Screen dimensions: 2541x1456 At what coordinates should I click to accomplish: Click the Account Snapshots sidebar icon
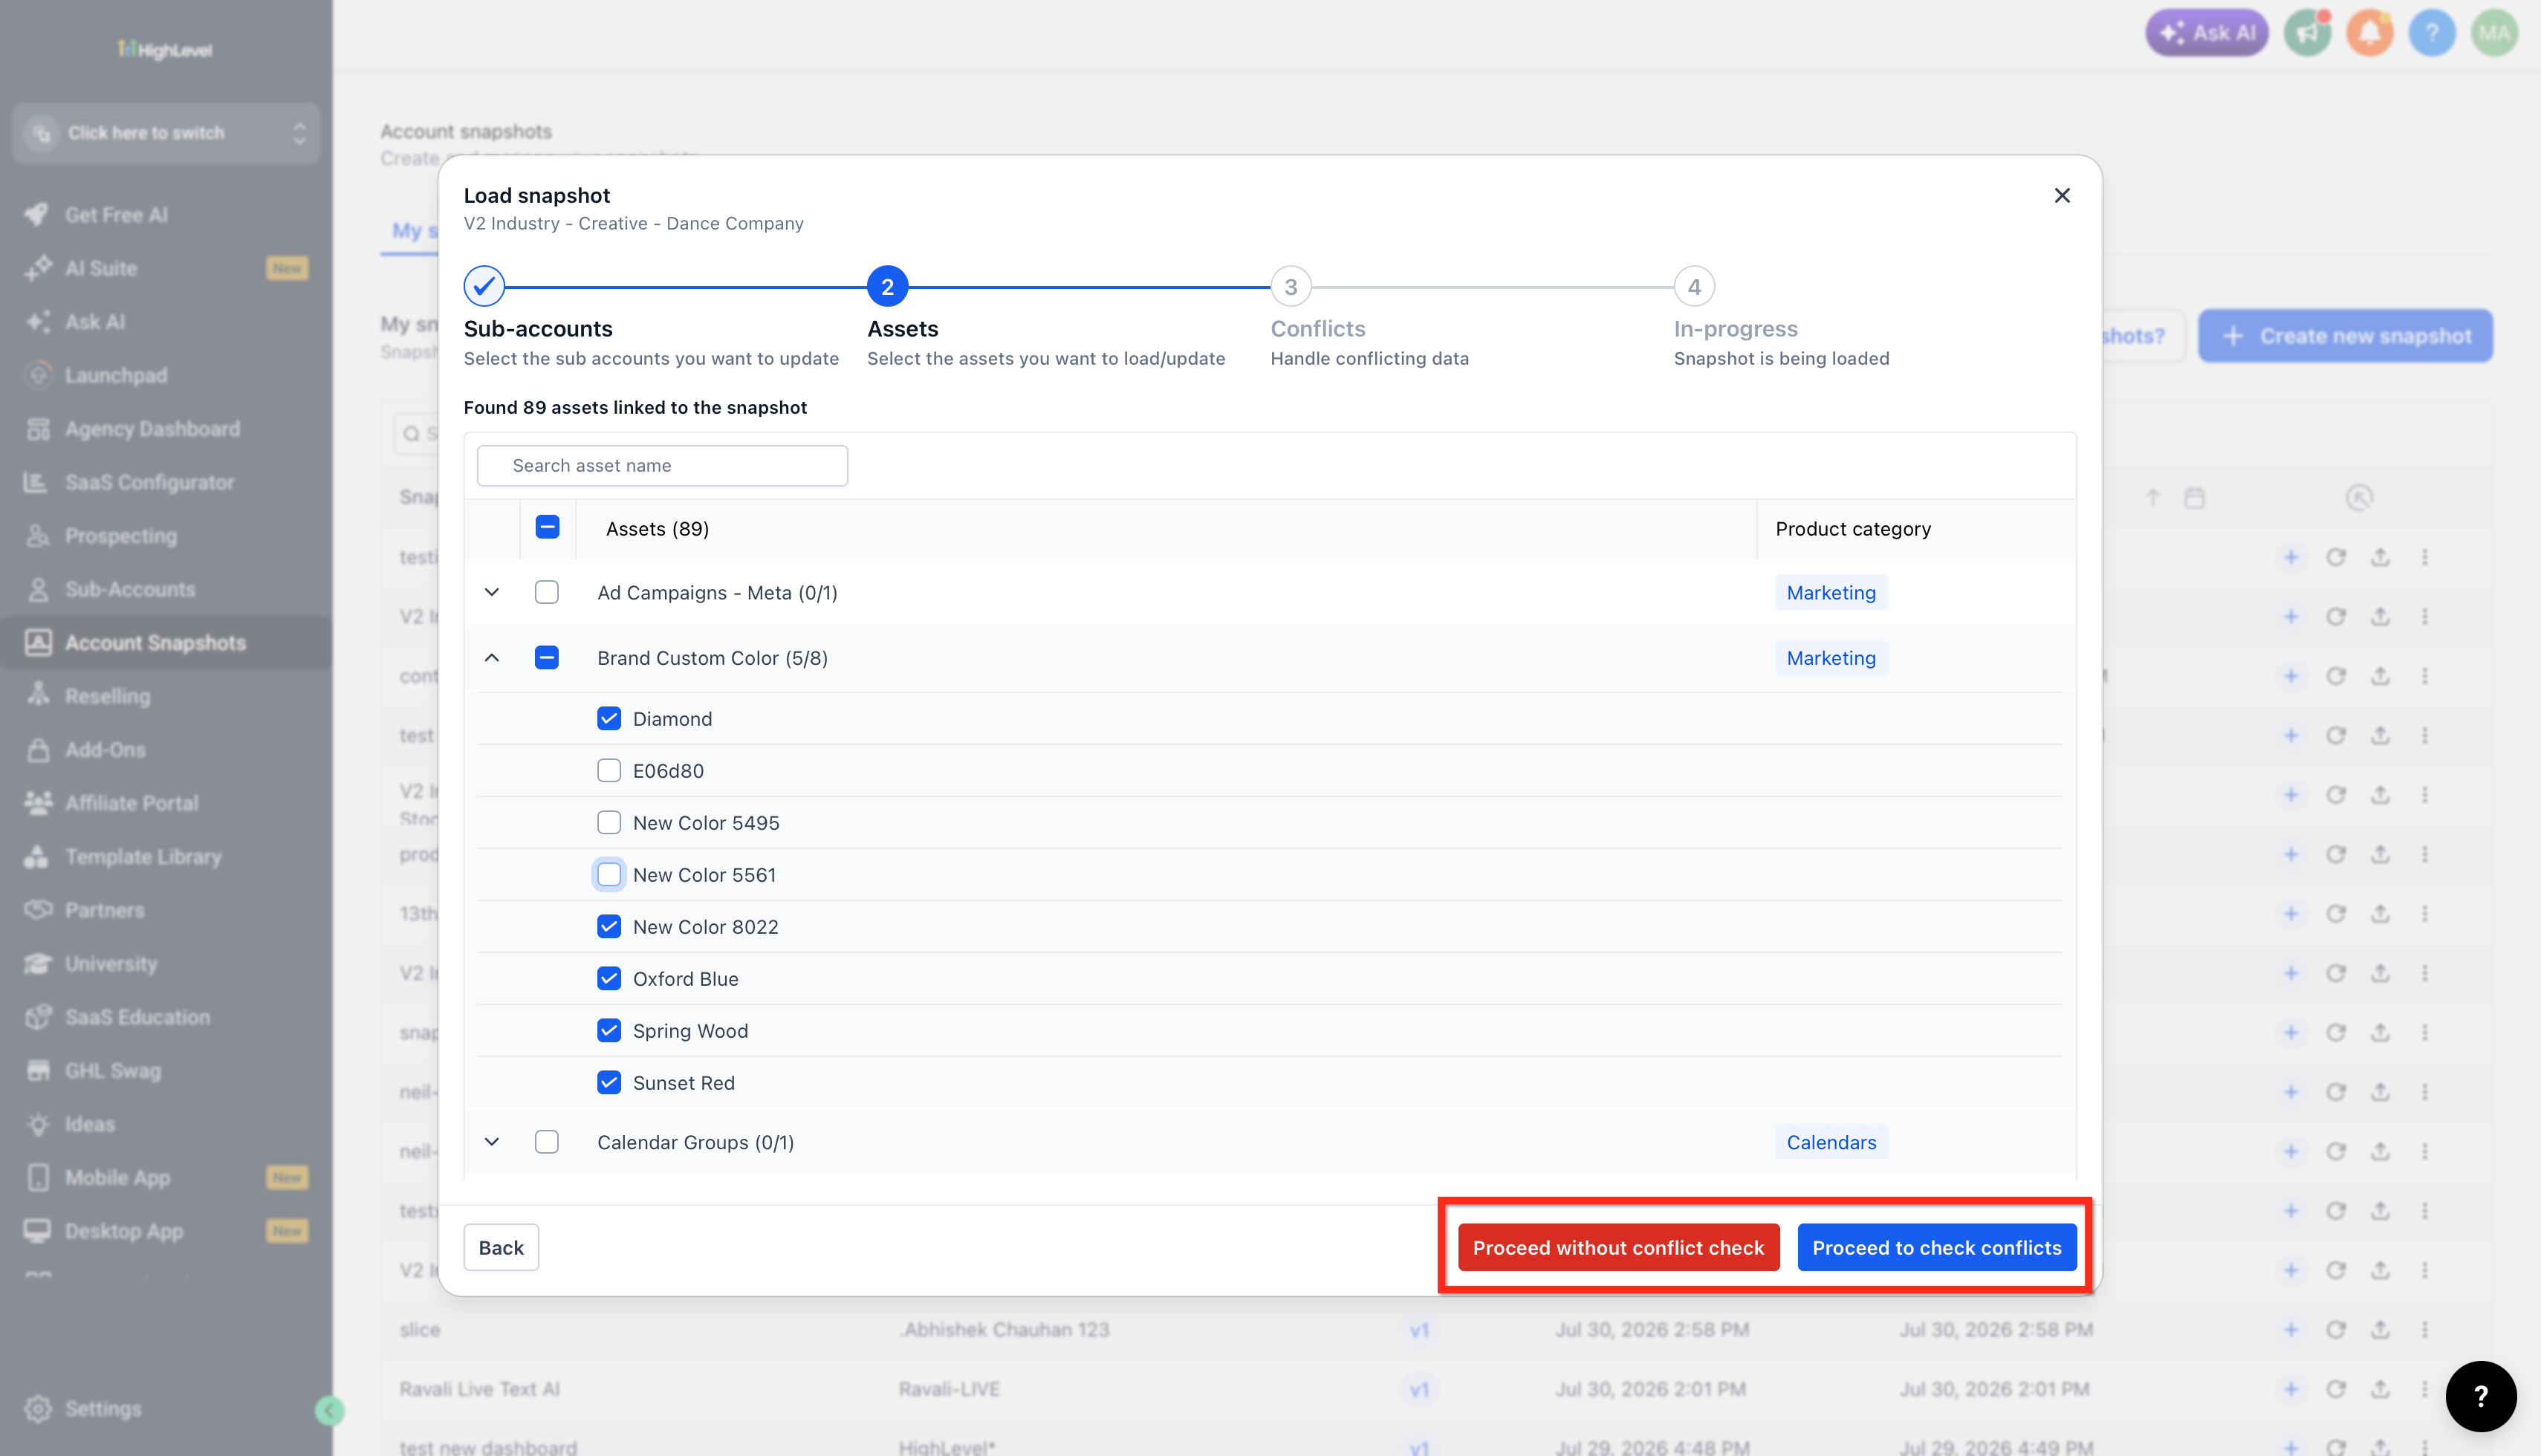tap(38, 642)
